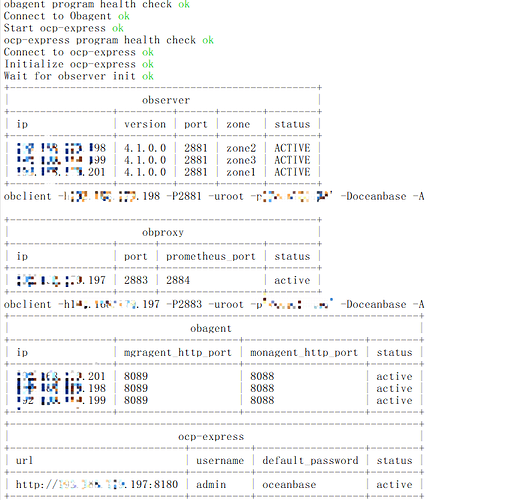
Task: Click the obproxy port value 2883
Action: (136, 280)
